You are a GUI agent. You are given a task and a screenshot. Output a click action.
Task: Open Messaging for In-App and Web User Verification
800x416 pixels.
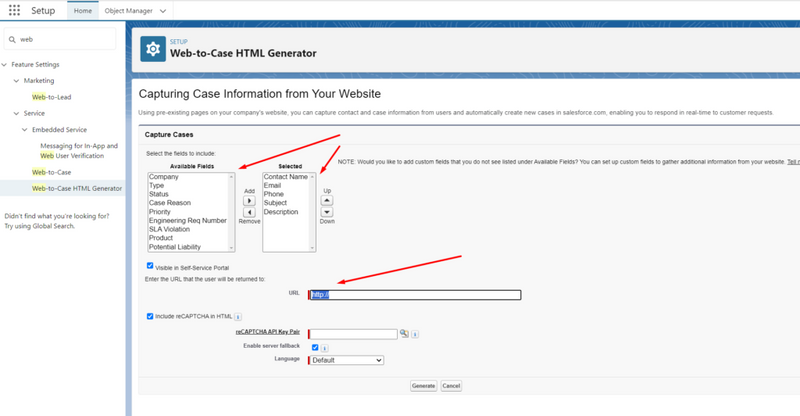pyautogui.click(x=79, y=151)
